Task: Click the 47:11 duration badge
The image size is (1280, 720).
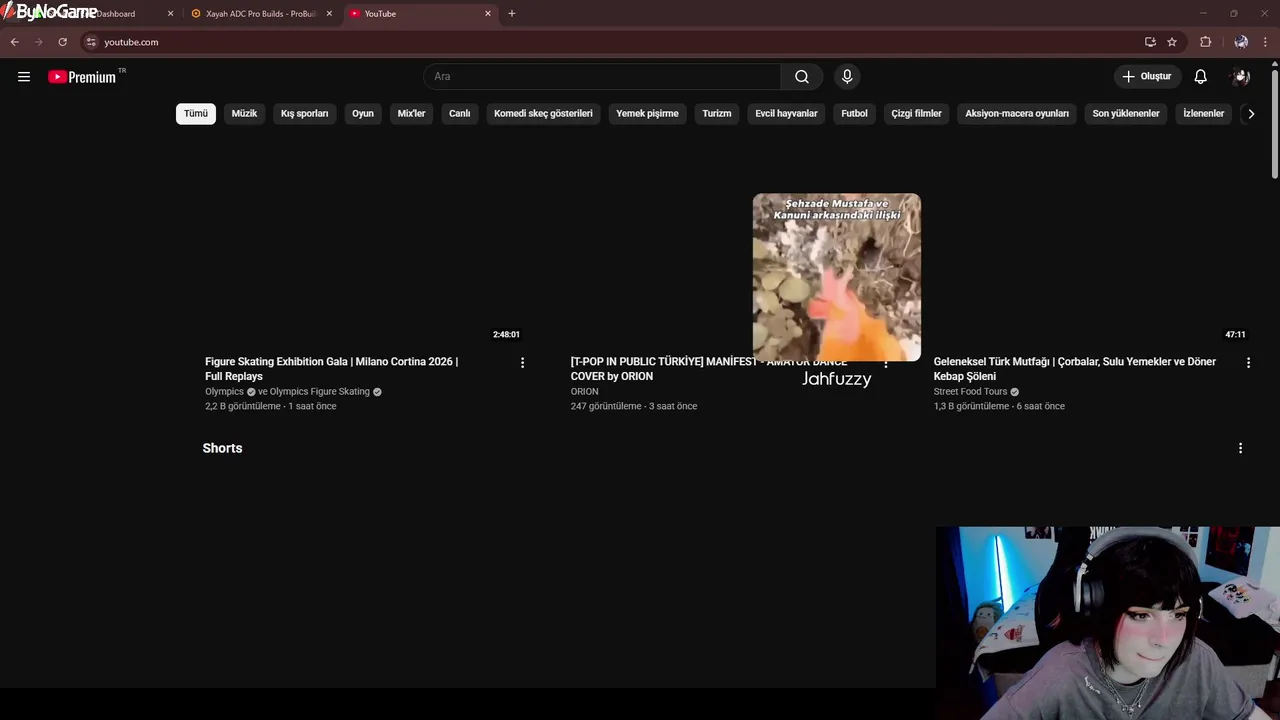Action: coord(1235,335)
